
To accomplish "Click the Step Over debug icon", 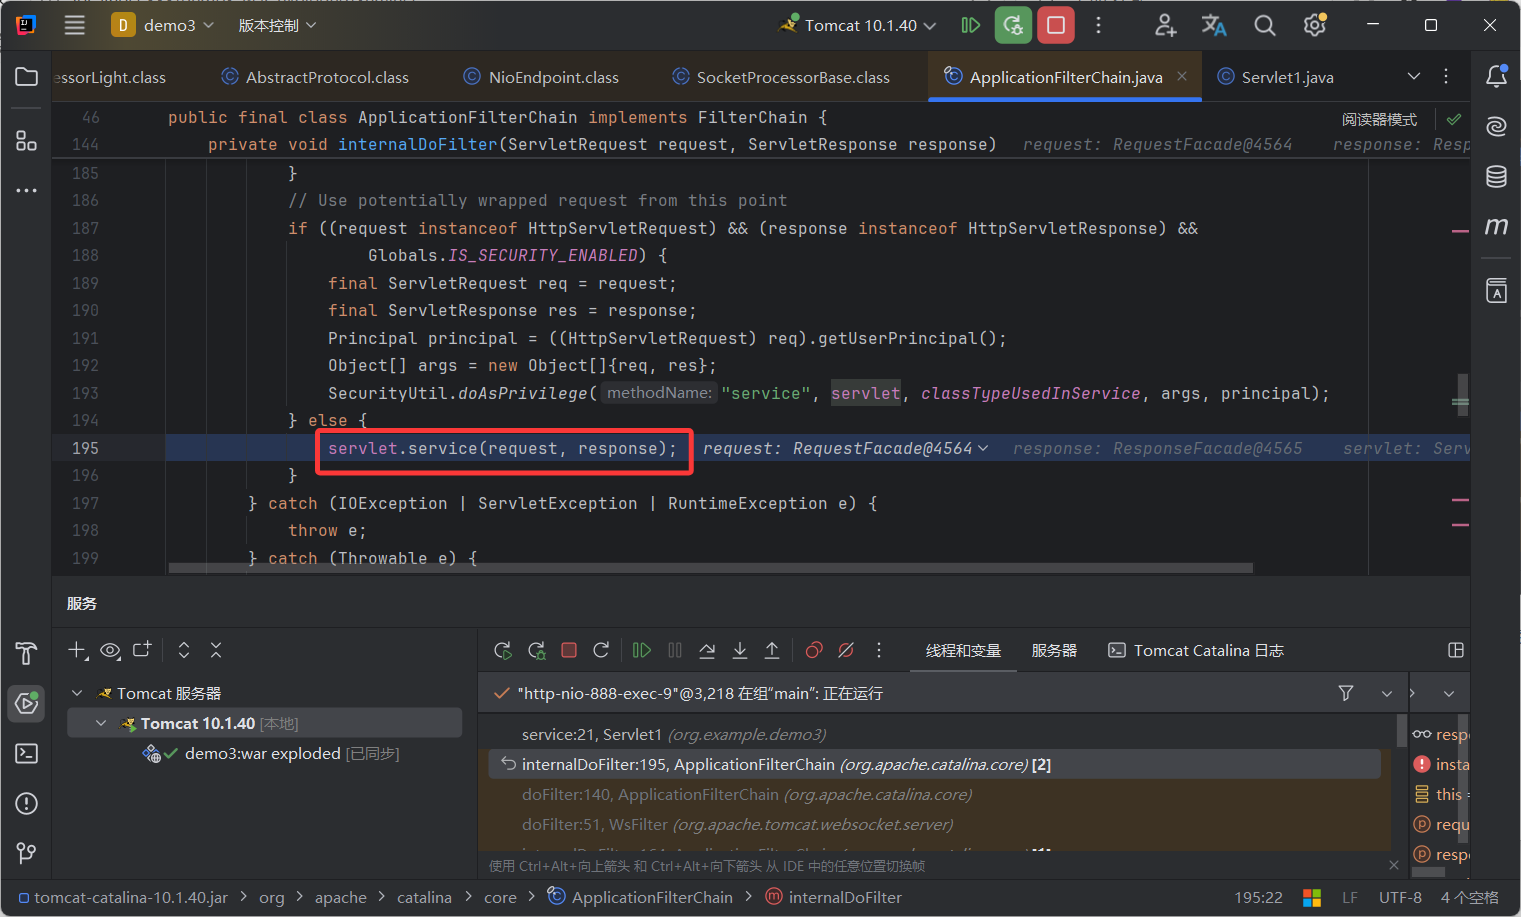I will [x=707, y=651].
